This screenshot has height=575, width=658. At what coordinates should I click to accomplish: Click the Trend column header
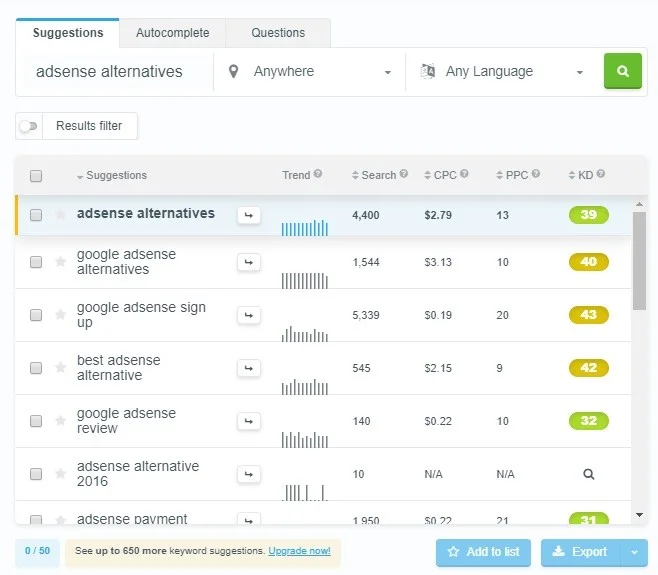click(296, 175)
